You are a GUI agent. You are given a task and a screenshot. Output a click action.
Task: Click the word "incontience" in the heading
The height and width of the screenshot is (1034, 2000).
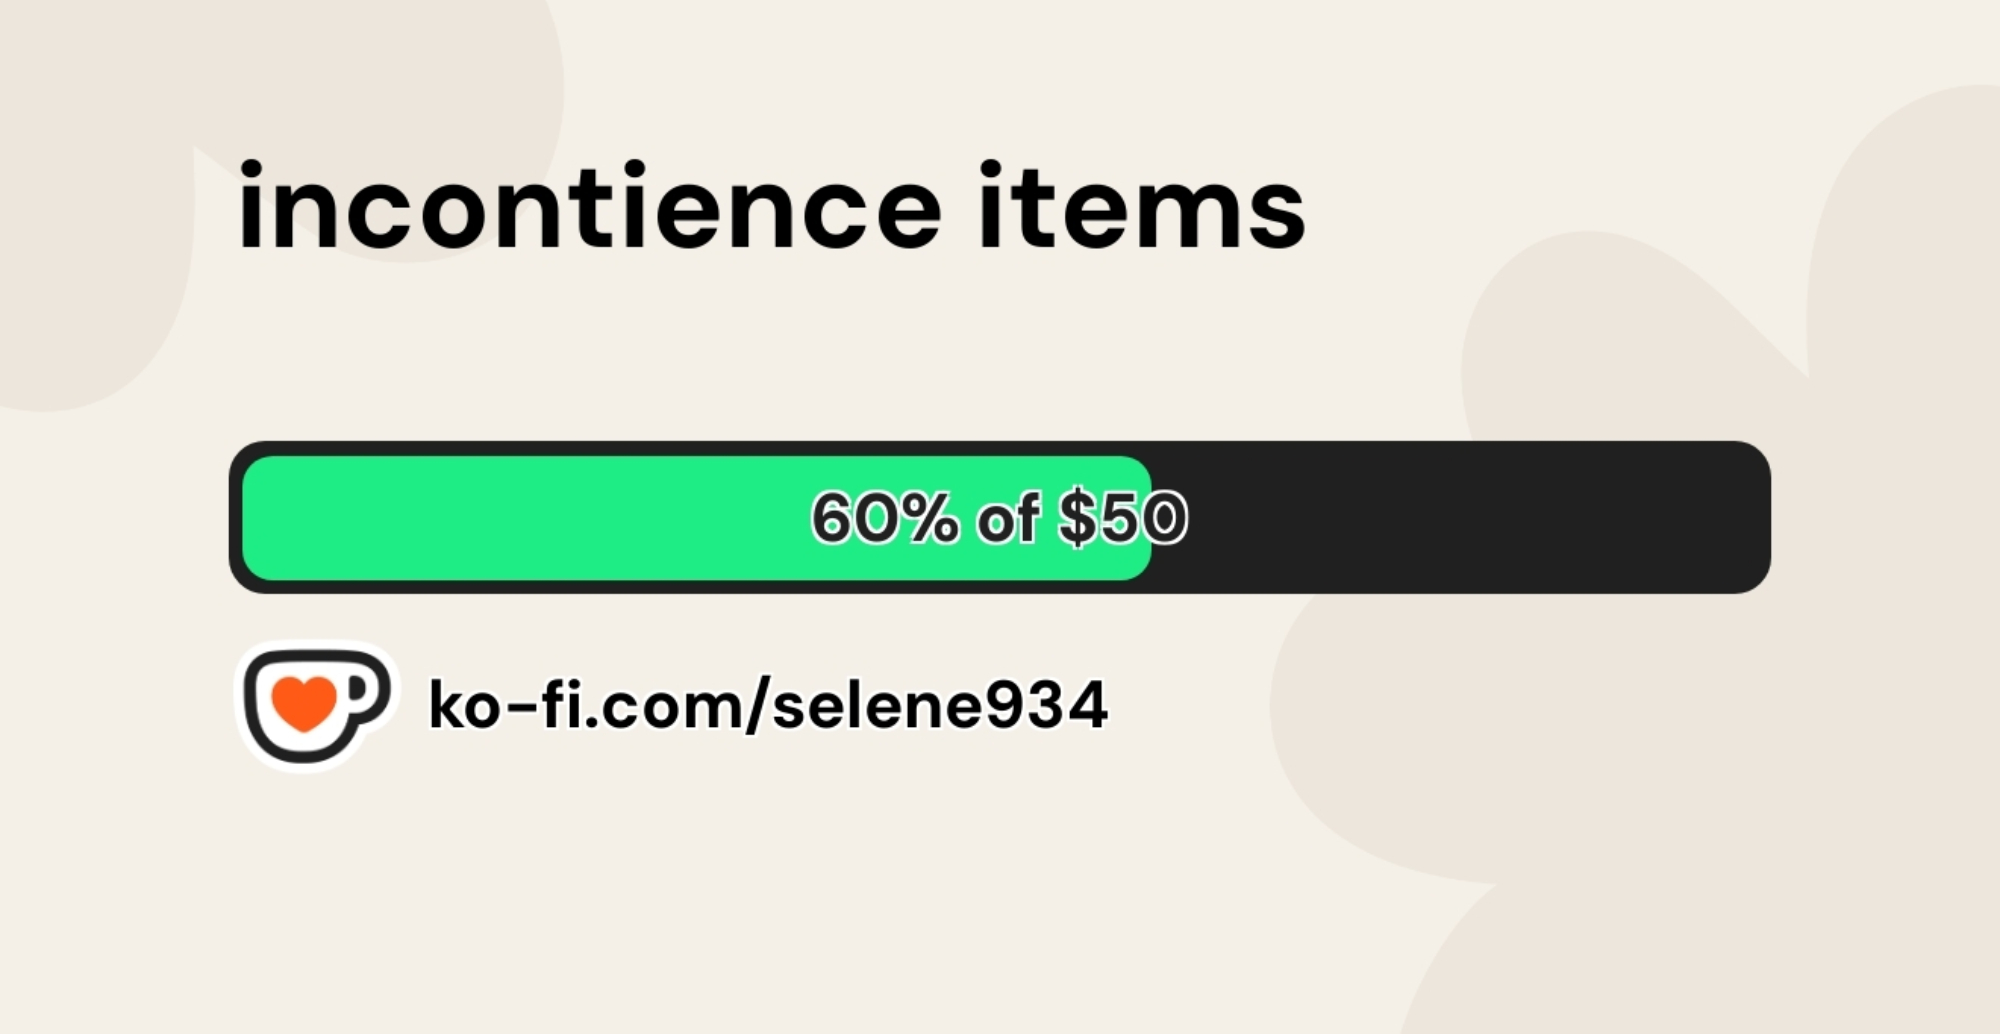click(x=589, y=208)
